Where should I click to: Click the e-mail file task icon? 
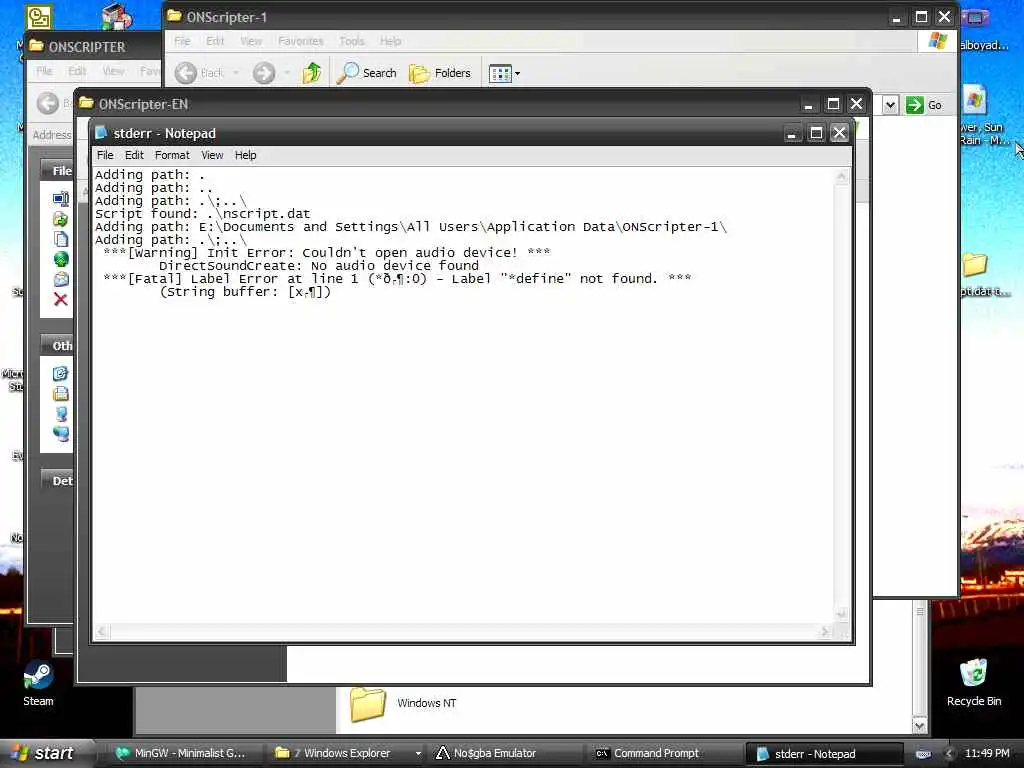61,280
